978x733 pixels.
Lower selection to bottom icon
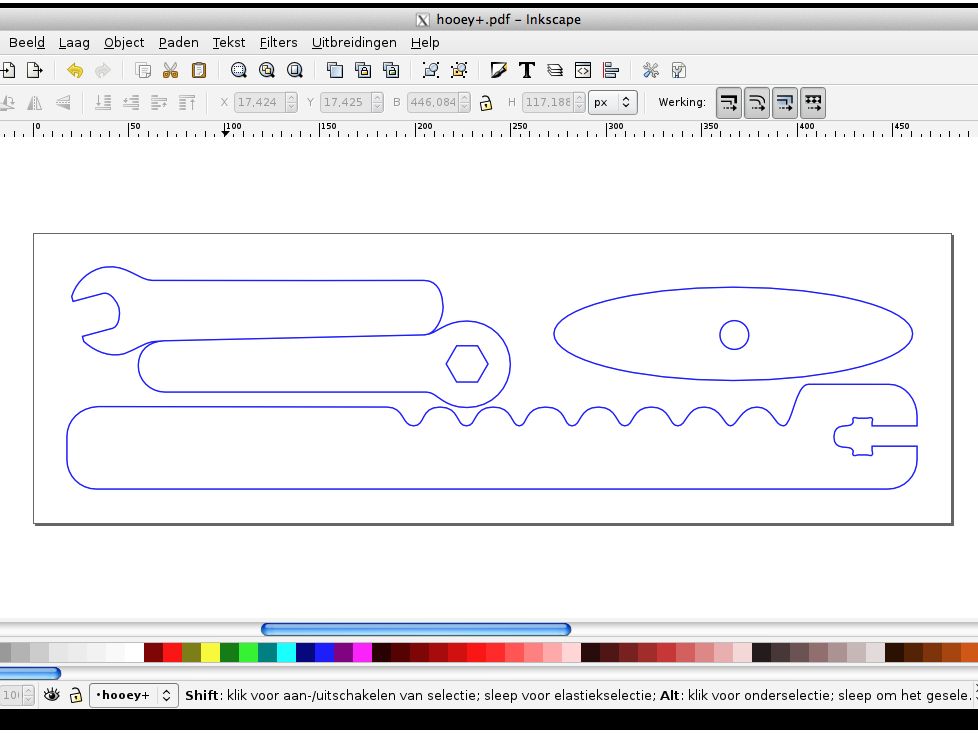tap(103, 102)
